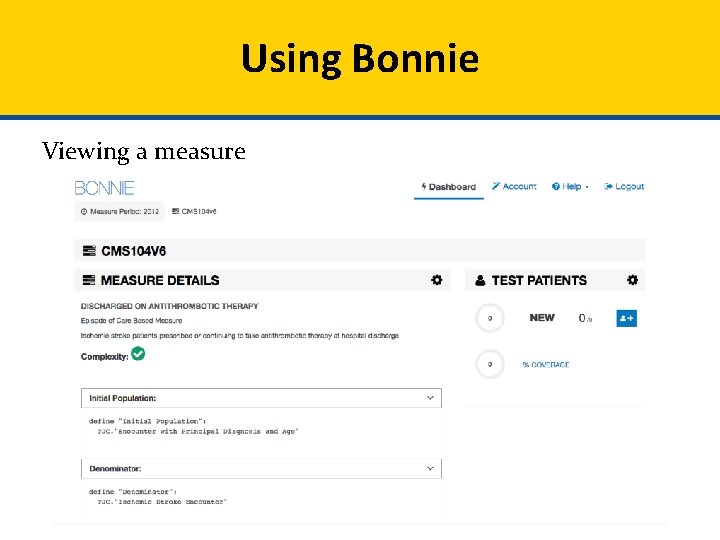Click the Measure Details list icon
This screenshot has width=720, height=540.
[x=89, y=281]
